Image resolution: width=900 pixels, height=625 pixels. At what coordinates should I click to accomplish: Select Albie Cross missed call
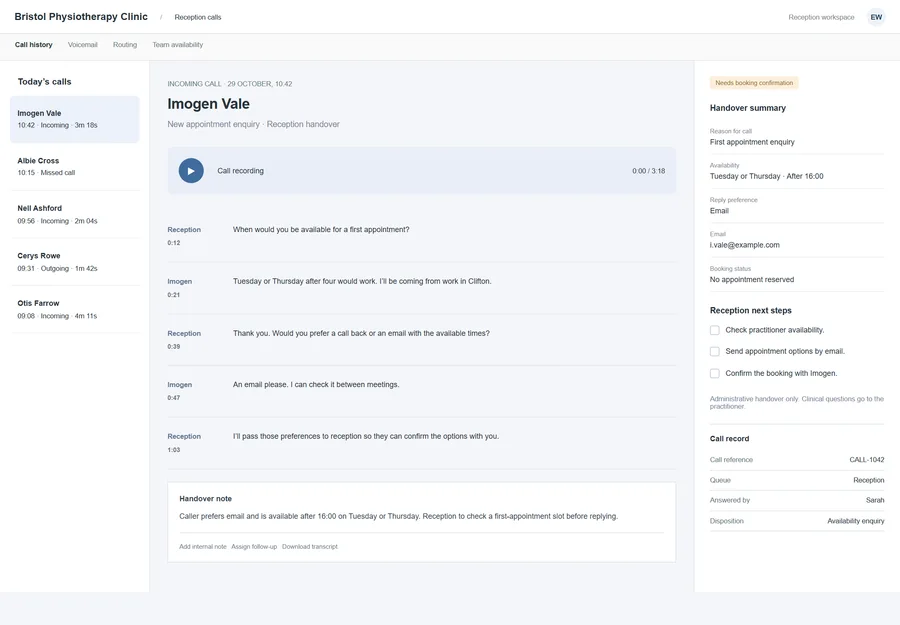[x=75, y=166]
